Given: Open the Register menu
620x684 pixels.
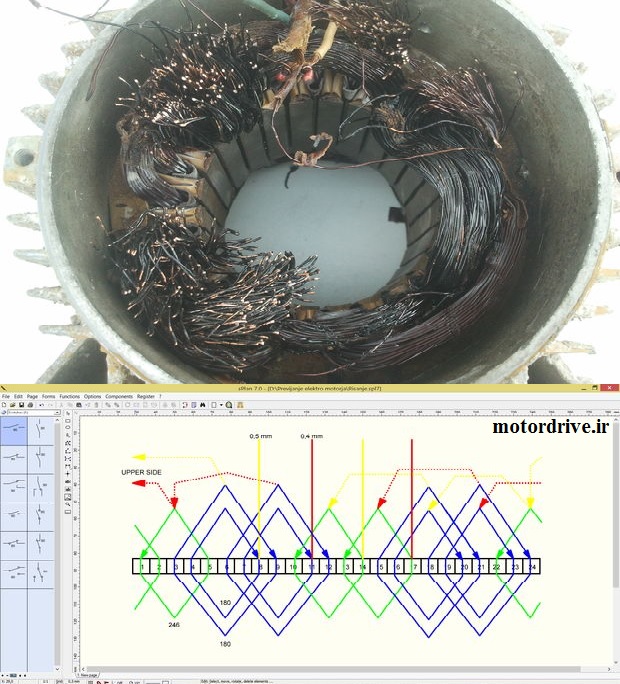Looking at the screenshot, I should point(146,397).
